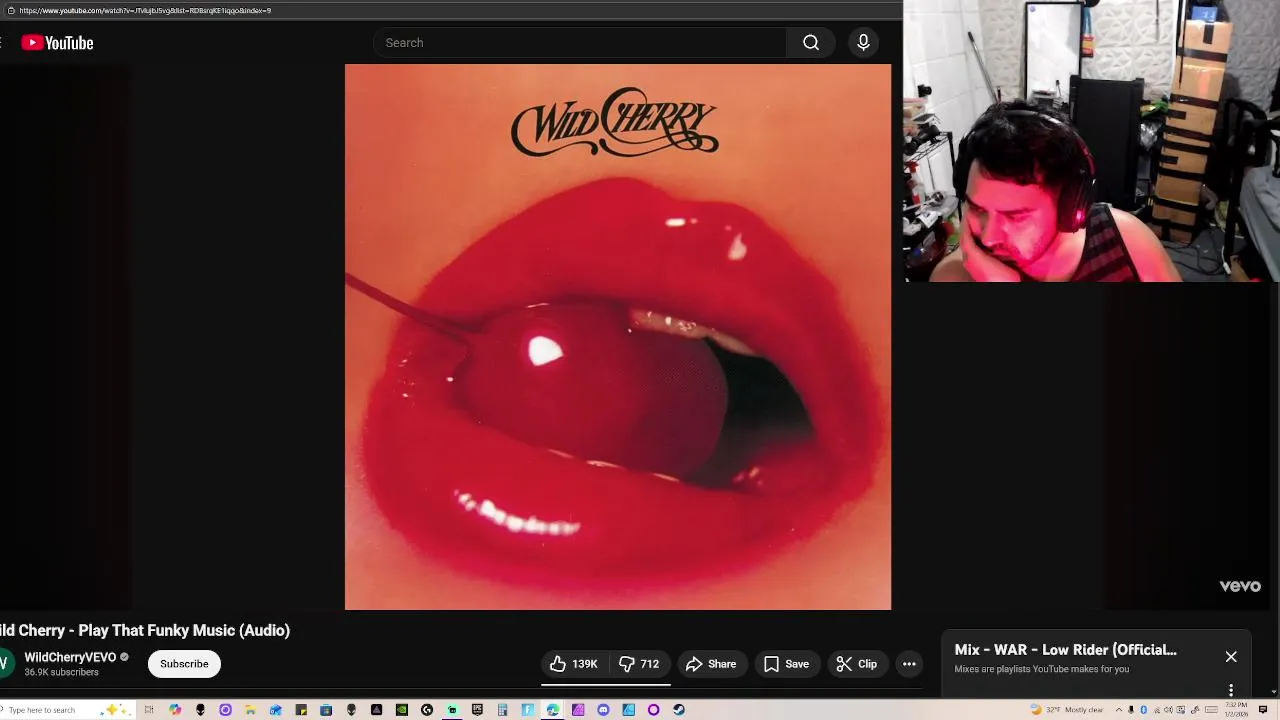Open the touch keyboard tray icon
Screen dimensions: 1280x720
coord(1211,710)
